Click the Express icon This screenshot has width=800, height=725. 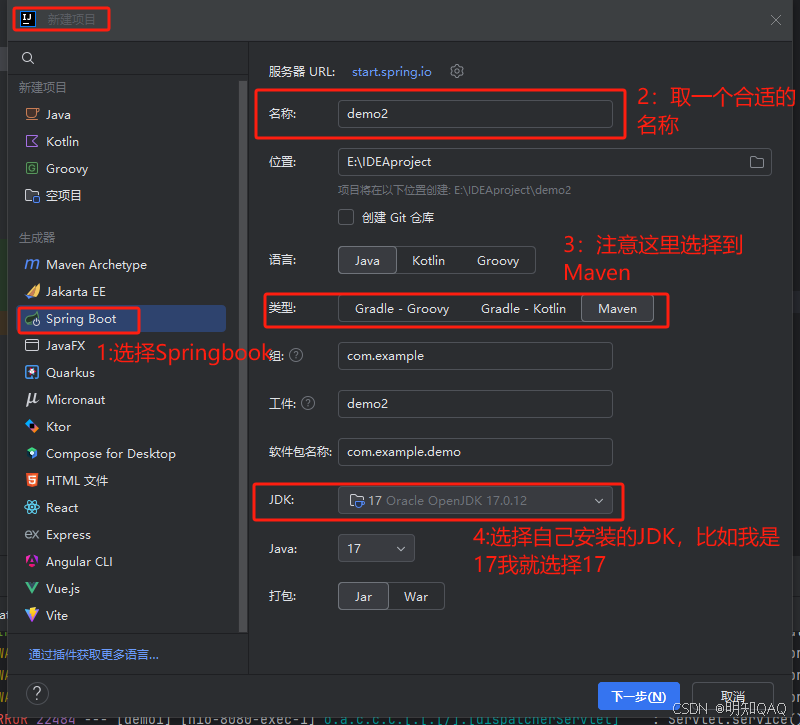coord(32,534)
